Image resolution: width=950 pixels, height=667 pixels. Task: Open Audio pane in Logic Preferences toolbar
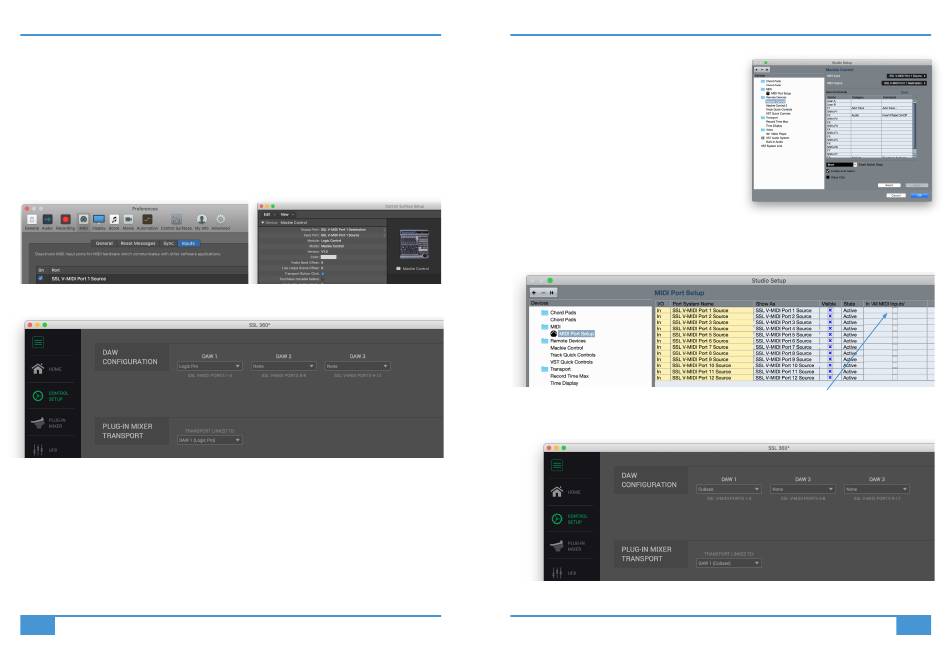pyautogui.click(x=48, y=220)
